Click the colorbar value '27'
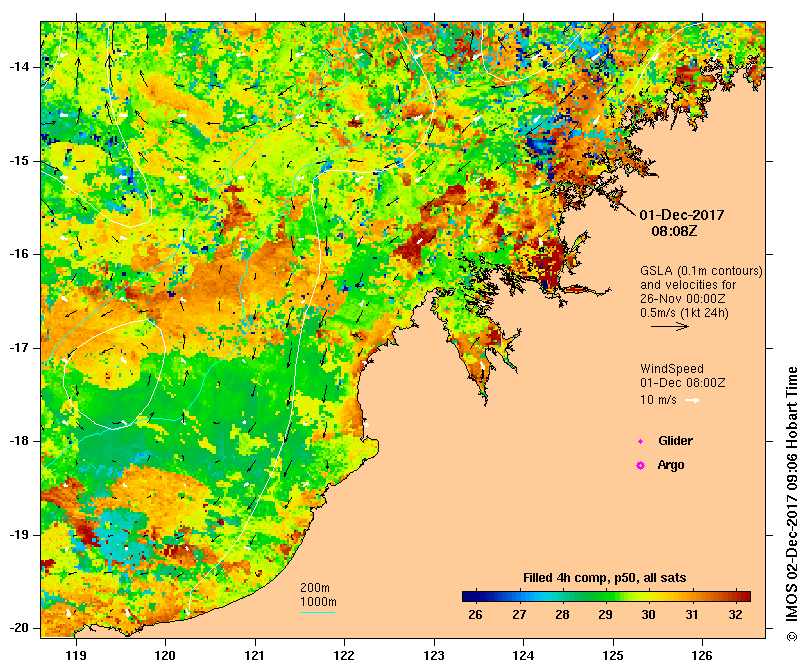 pos(519,615)
